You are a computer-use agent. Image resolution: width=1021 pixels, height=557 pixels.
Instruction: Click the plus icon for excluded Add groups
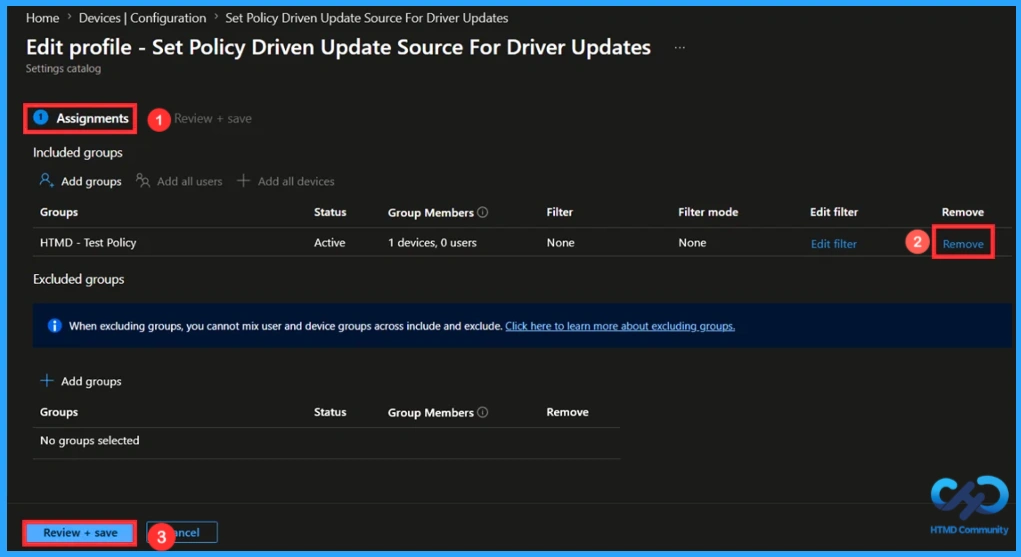46,380
